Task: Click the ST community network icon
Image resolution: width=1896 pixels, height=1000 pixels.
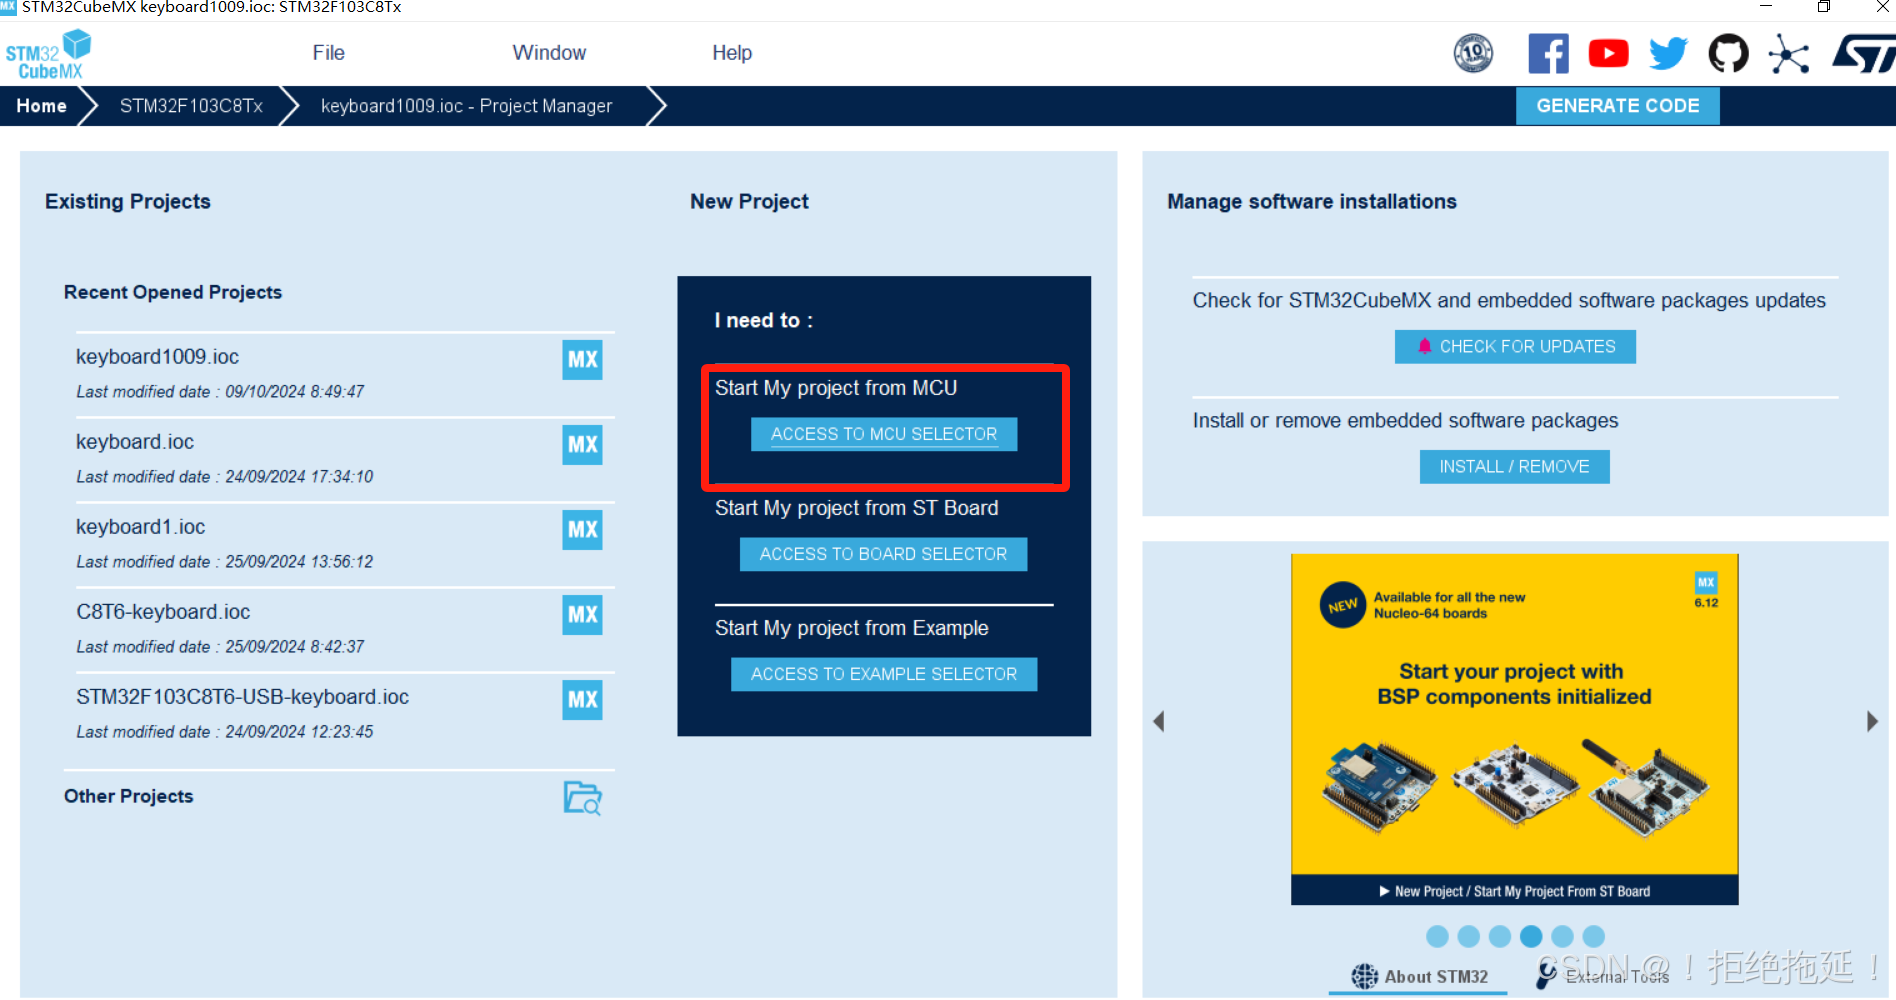Action: point(1789,53)
